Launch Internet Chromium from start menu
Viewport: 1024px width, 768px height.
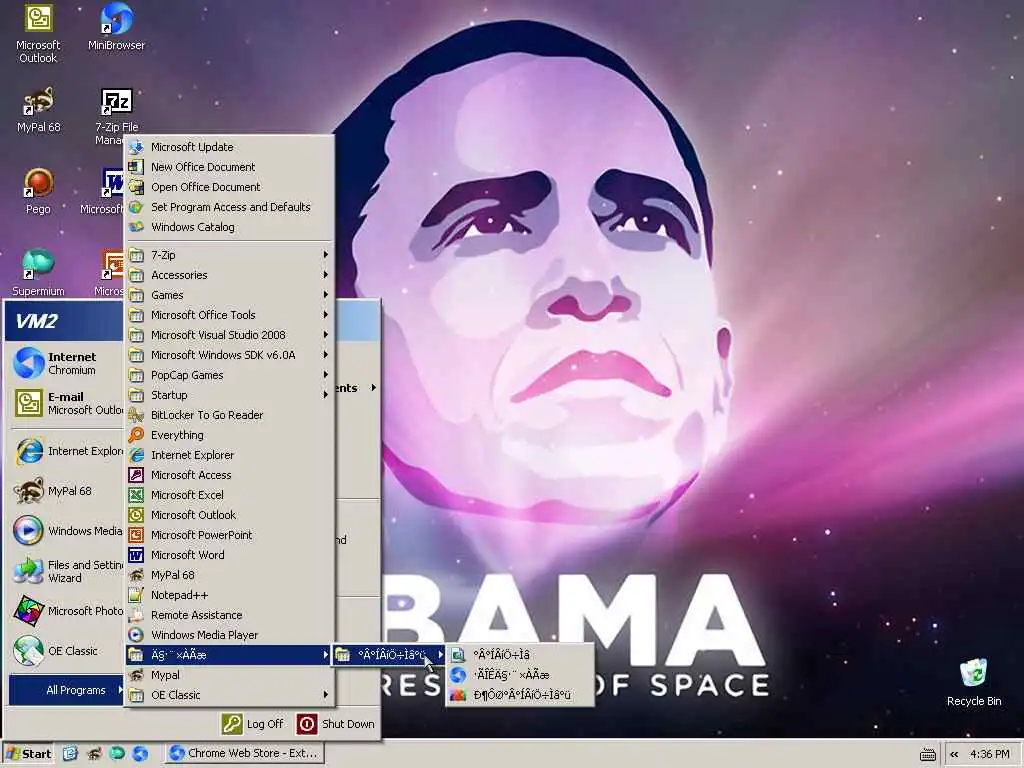67,363
